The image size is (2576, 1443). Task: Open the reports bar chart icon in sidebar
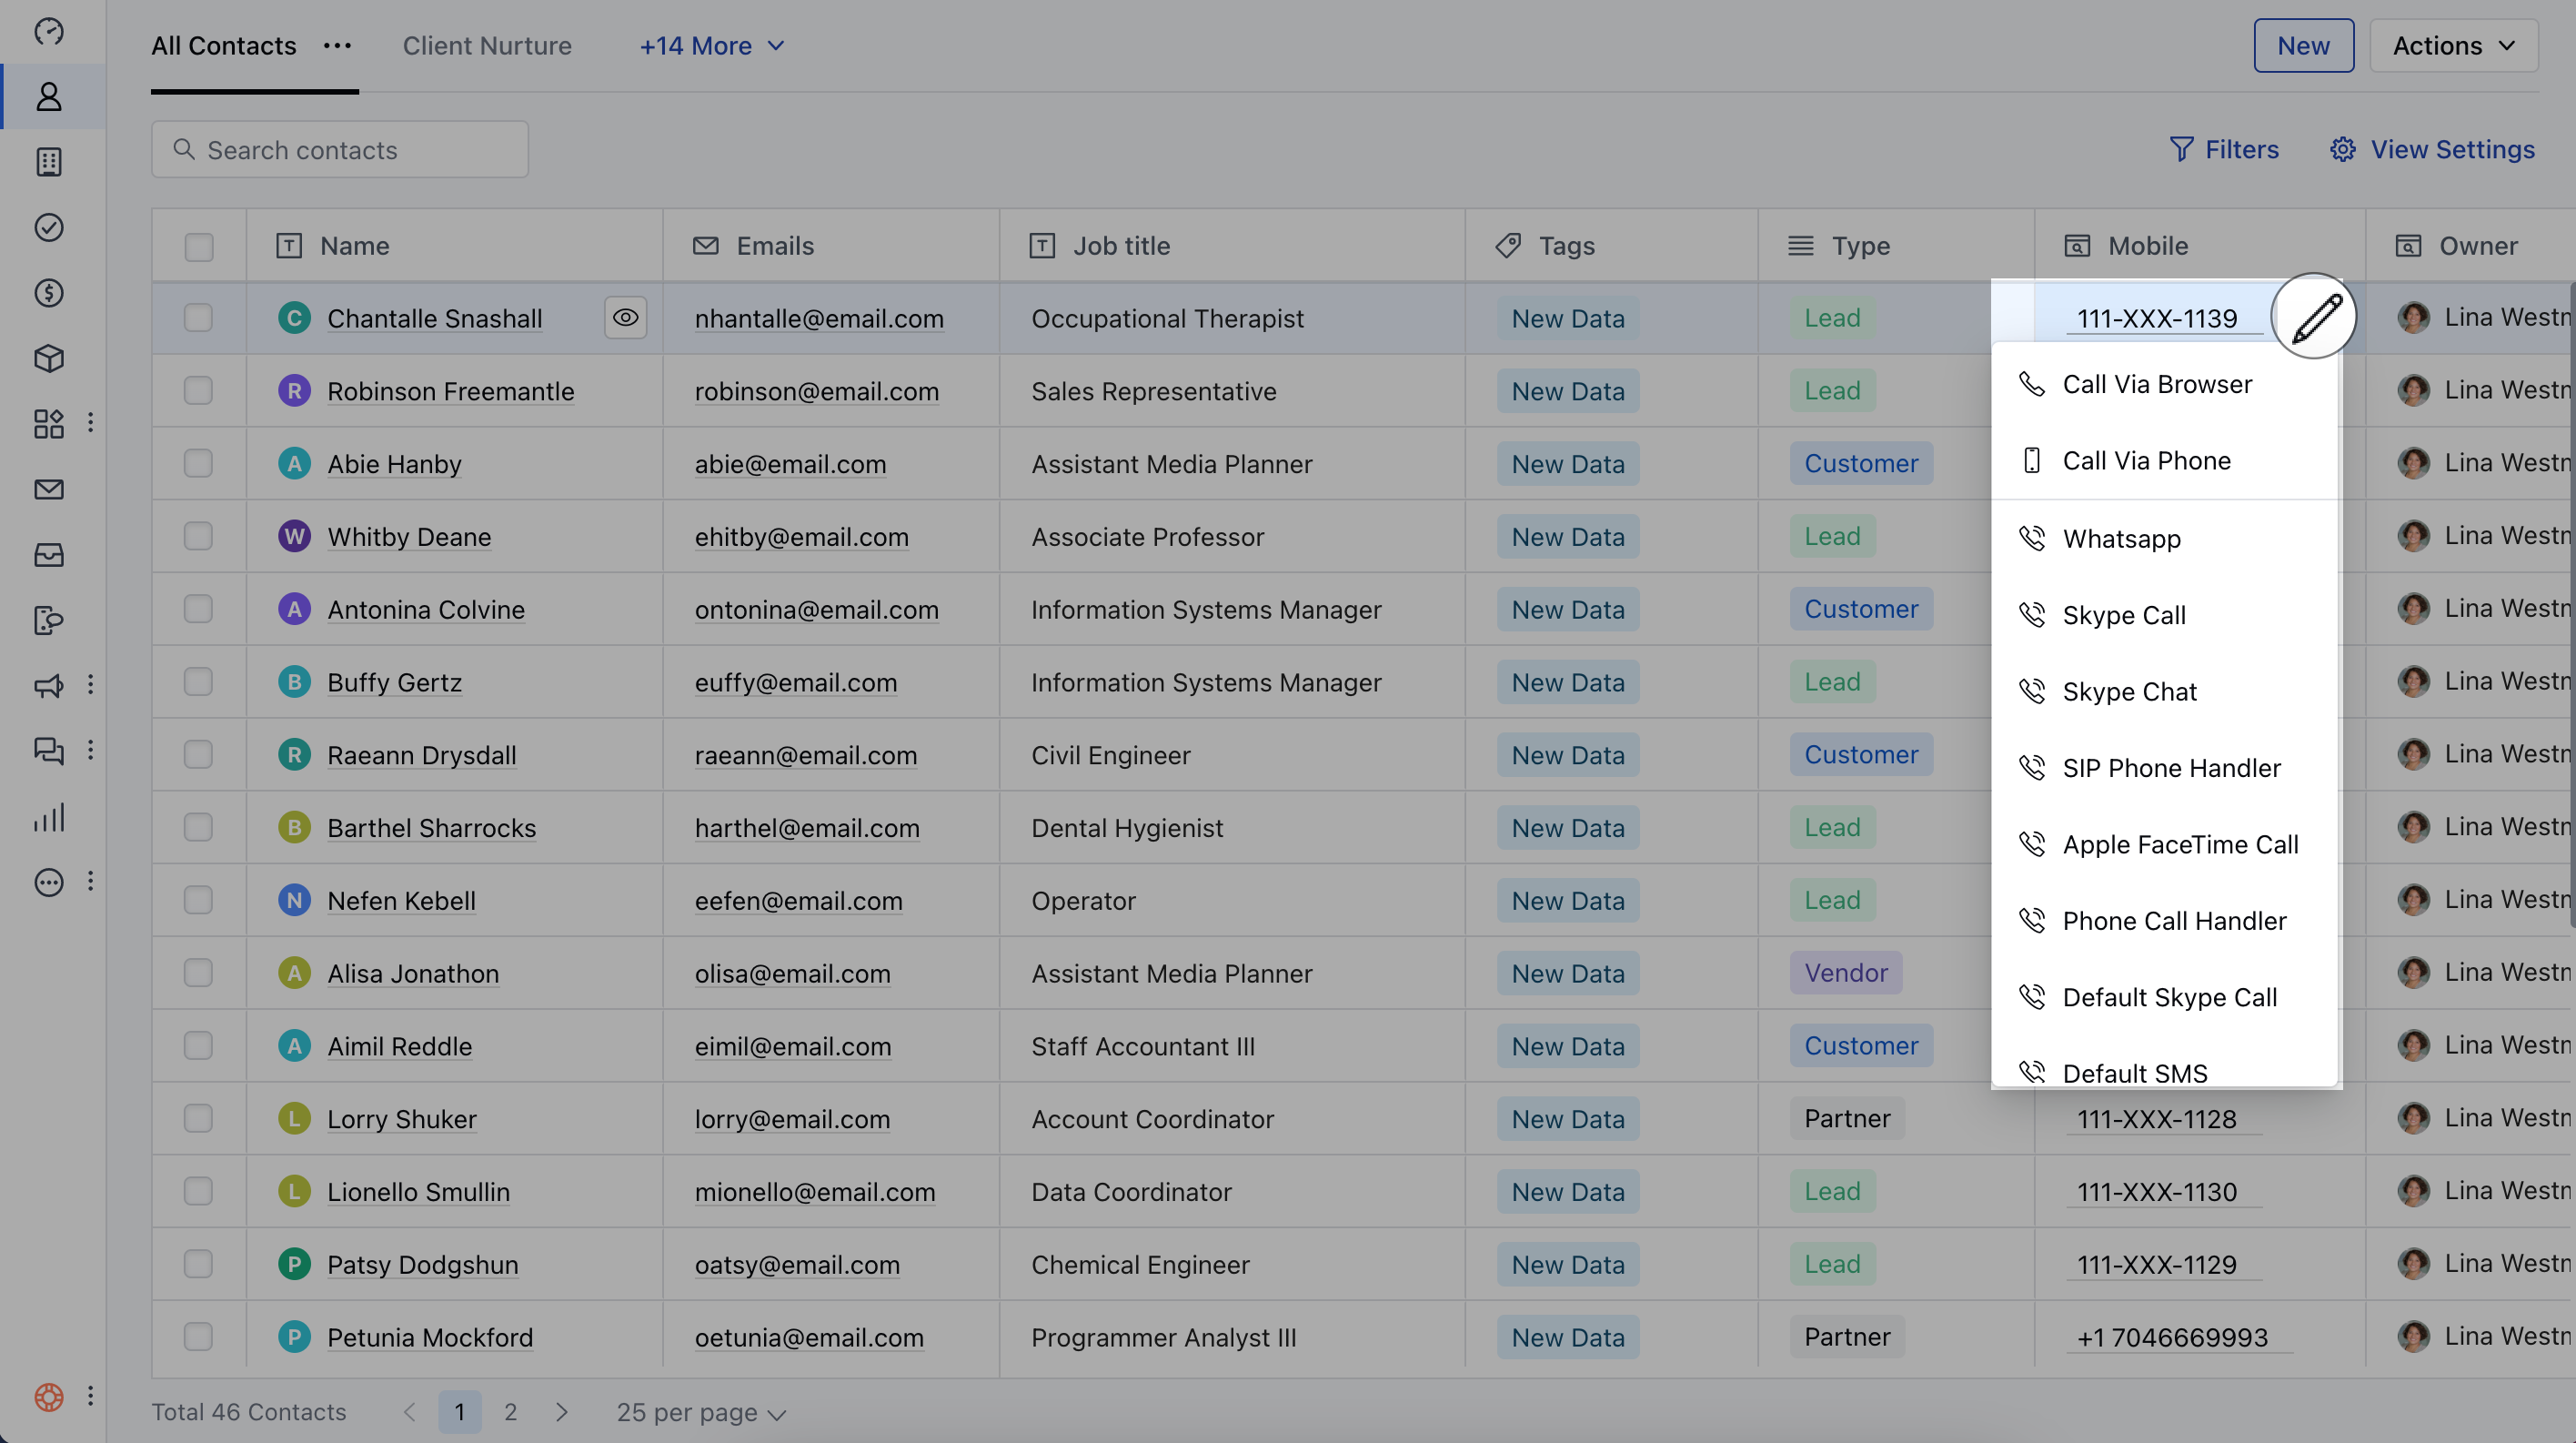coord(49,817)
